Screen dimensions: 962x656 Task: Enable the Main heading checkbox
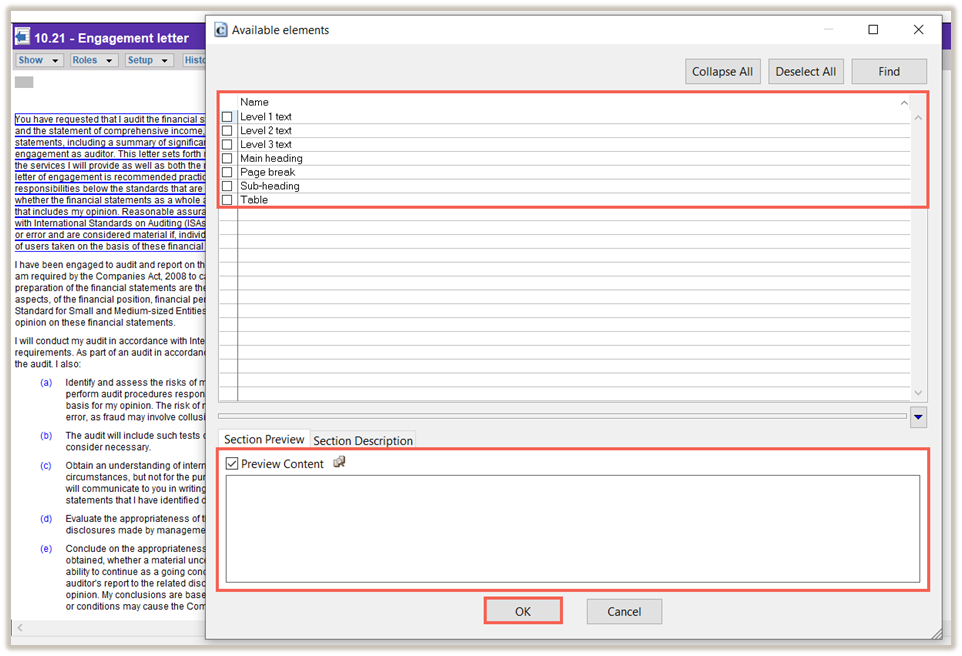click(227, 158)
